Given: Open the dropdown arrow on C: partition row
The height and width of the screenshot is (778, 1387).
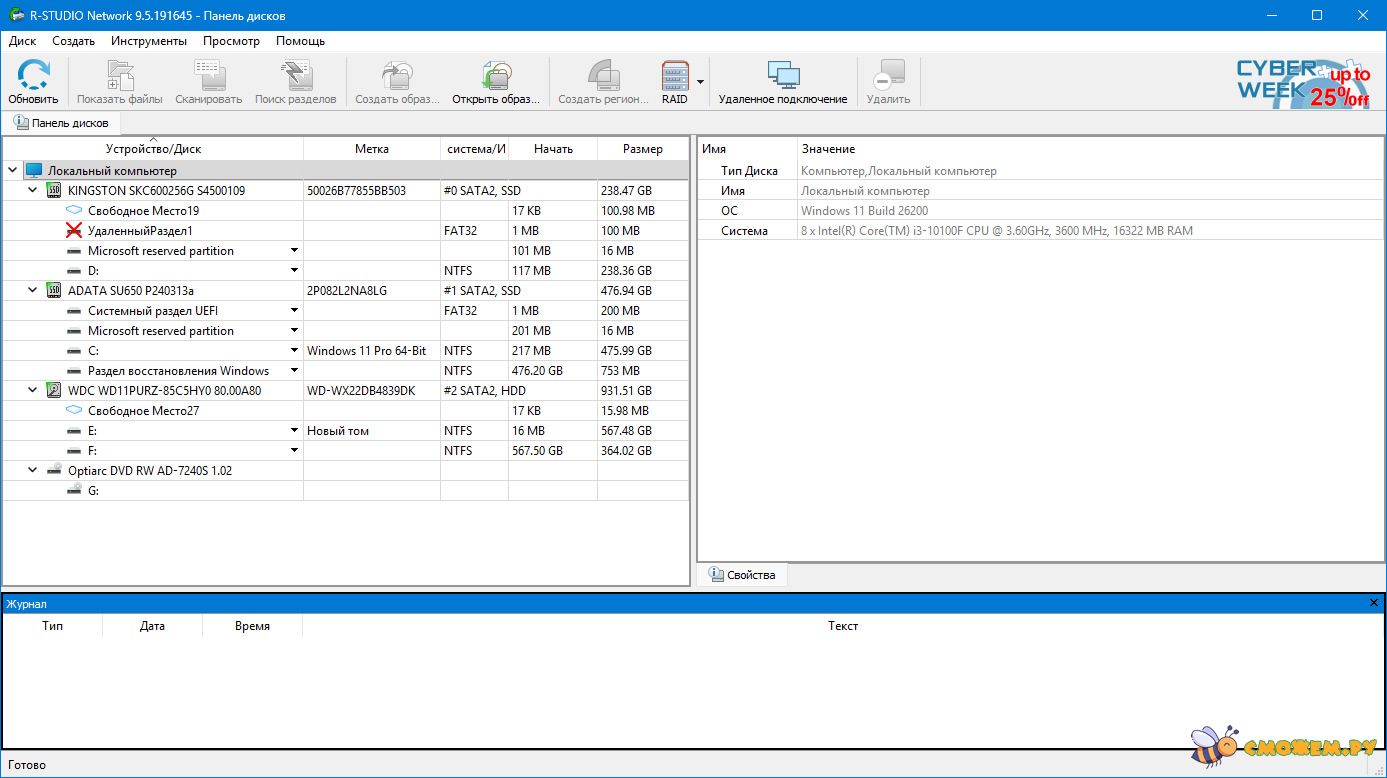Looking at the screenshot, I should (x=295, y=351).
